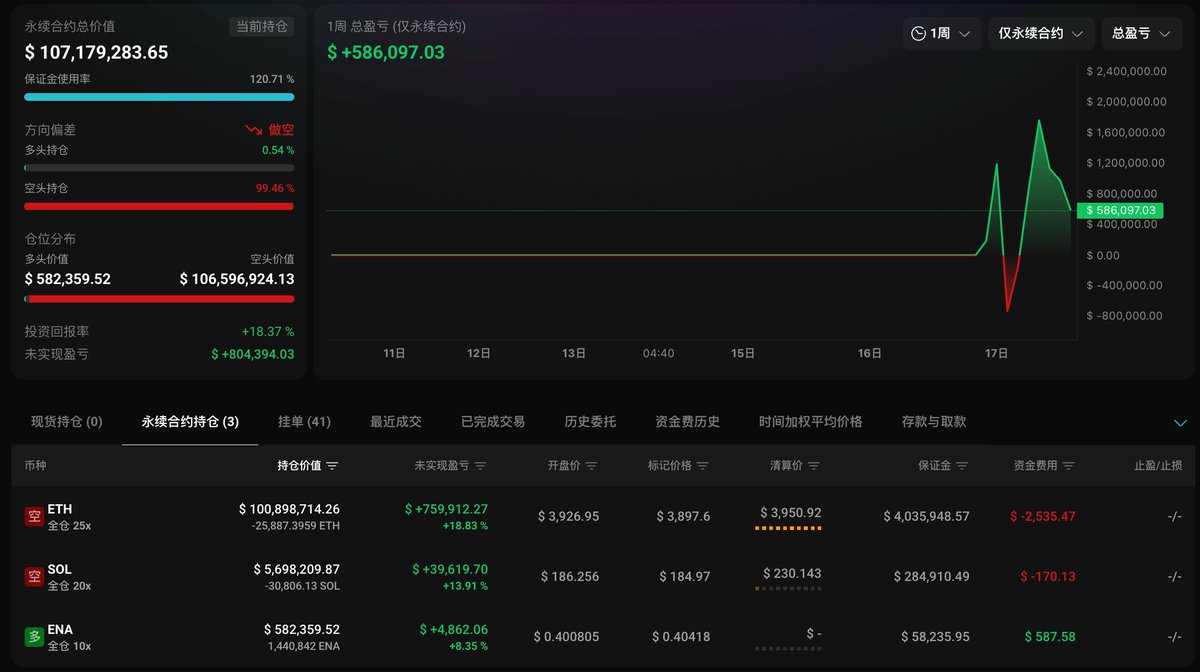Sort by 开盘价 column icon
Viewport: 1200px width, 672px height.
pyautogui.click(x=592, y=466)
